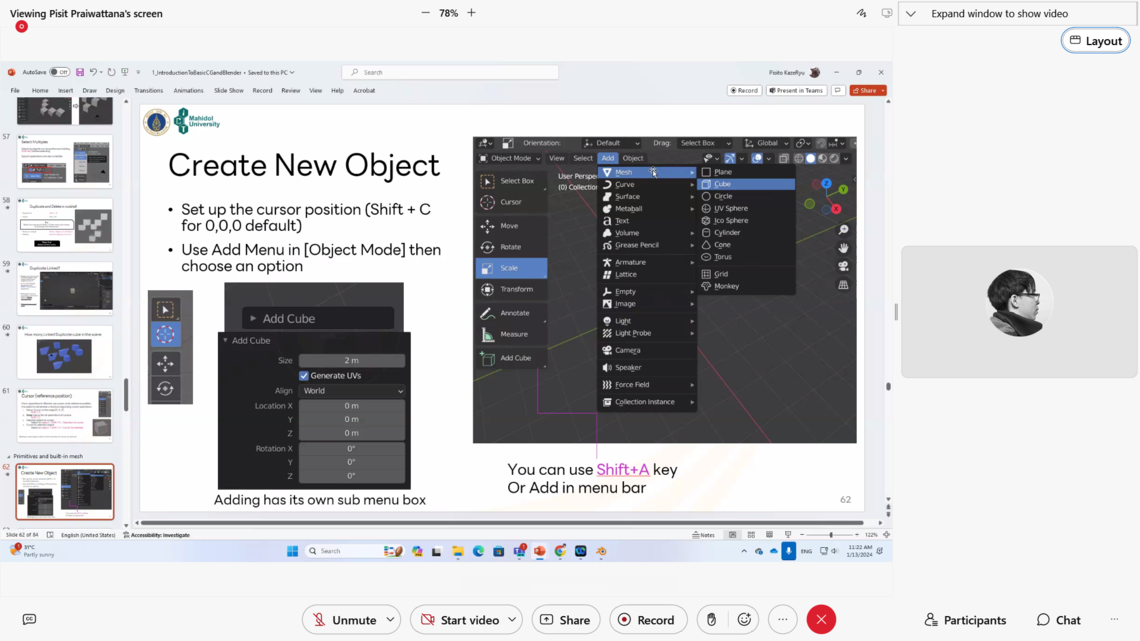Open the emoji reactions icon

(x=744, y=620)
